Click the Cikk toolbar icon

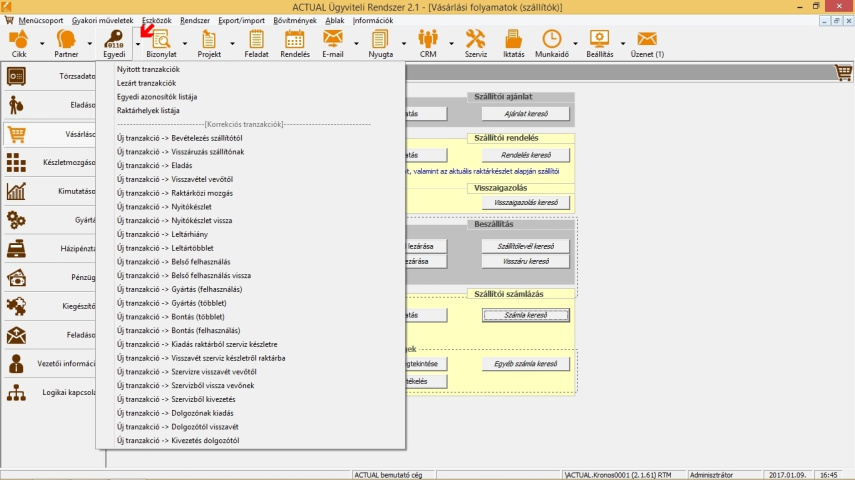point(19,41)
